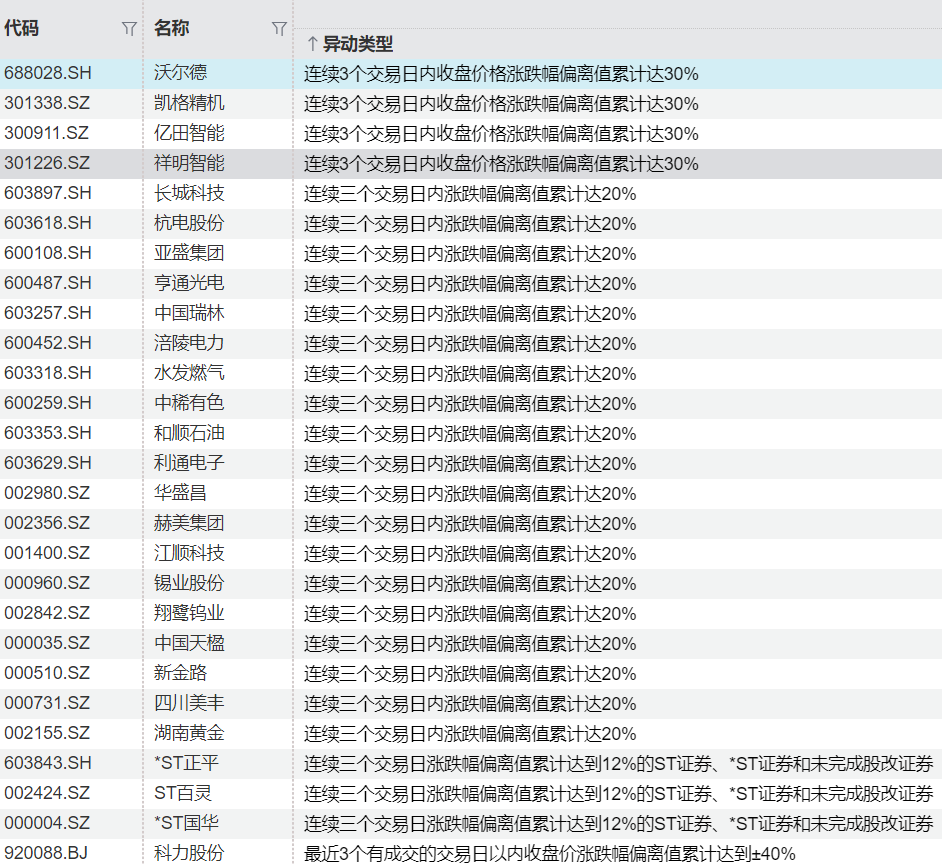Click stock name 湖南黄金
The image size is (942, 864).
pyautogui.click(x=189, y=733)
